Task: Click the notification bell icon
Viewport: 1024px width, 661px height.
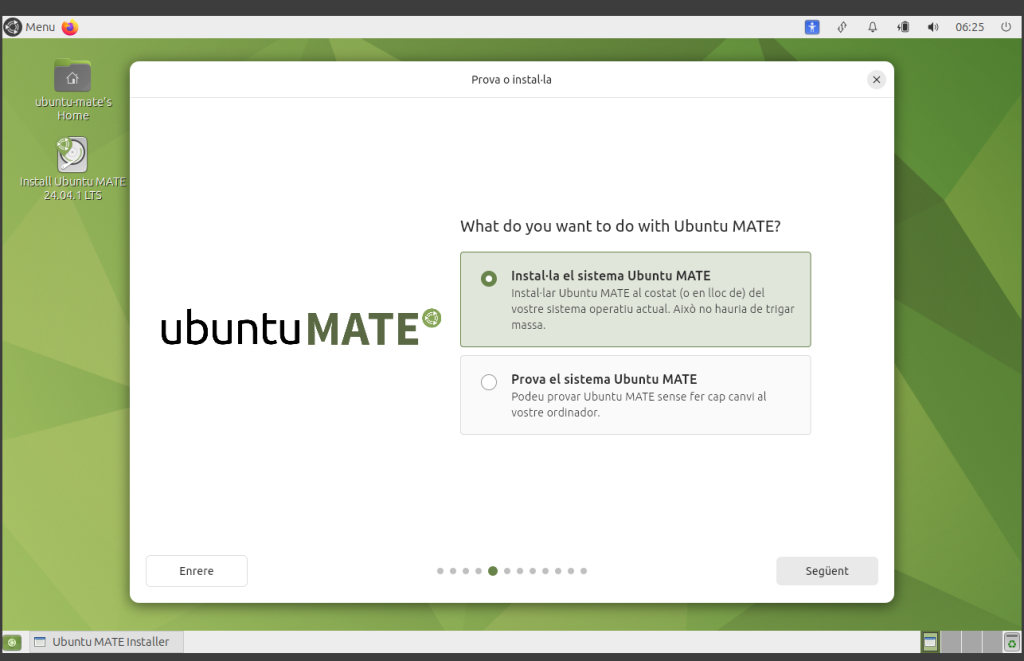Action: [x=873, y=27]
